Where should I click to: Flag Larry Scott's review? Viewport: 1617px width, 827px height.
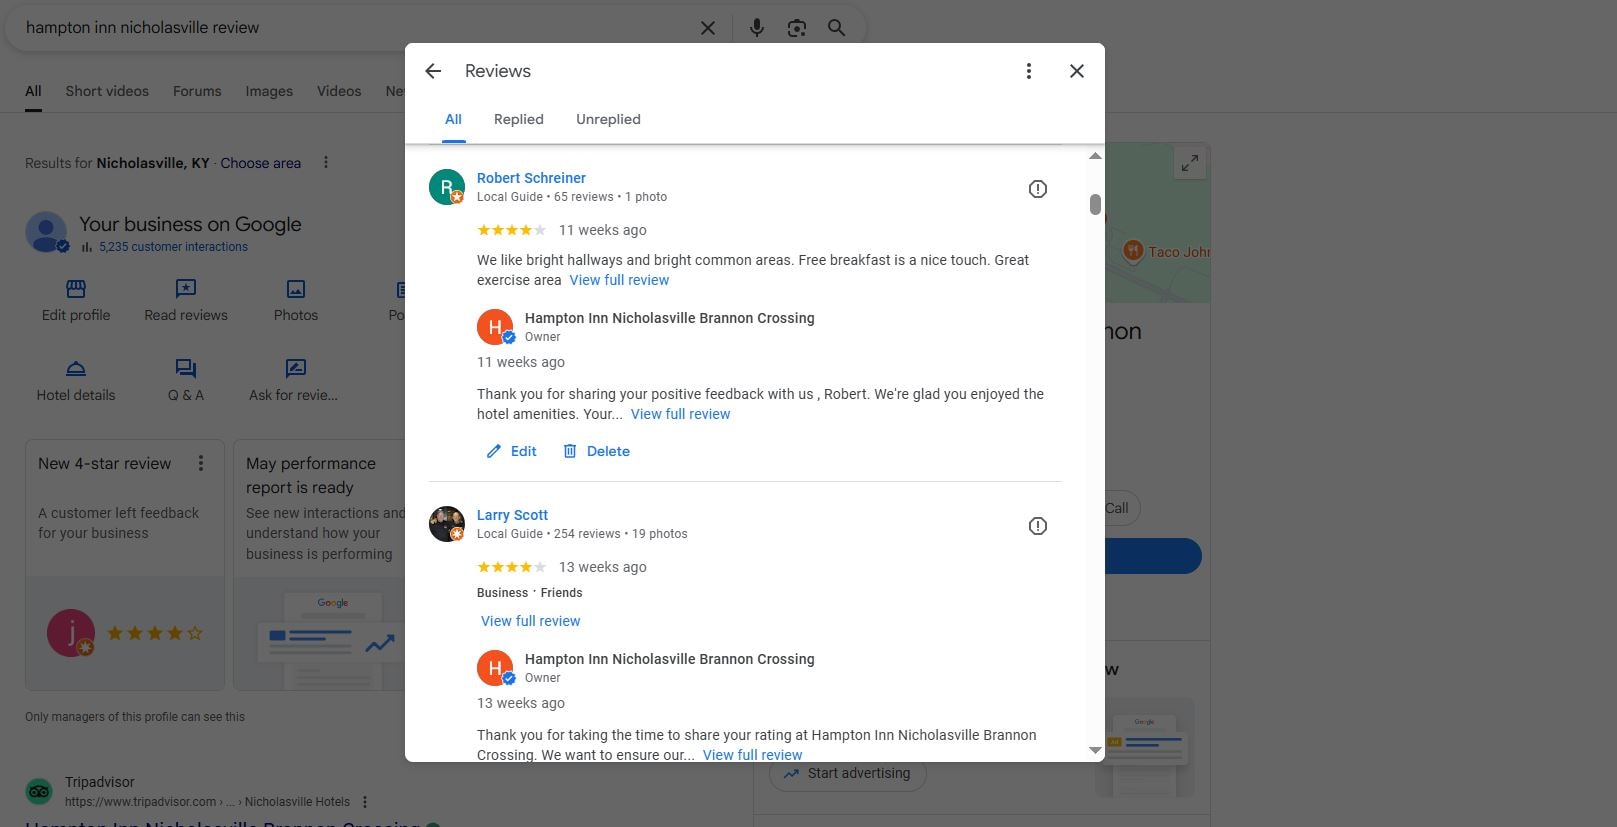click(x=1038, y=526)
